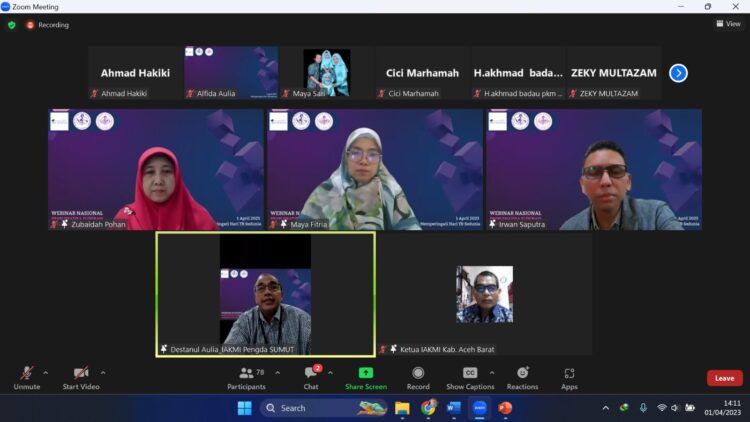Click Share Screen button
Image resolution: width=750 pixels, height=422 pixels.
coord(366,378)
